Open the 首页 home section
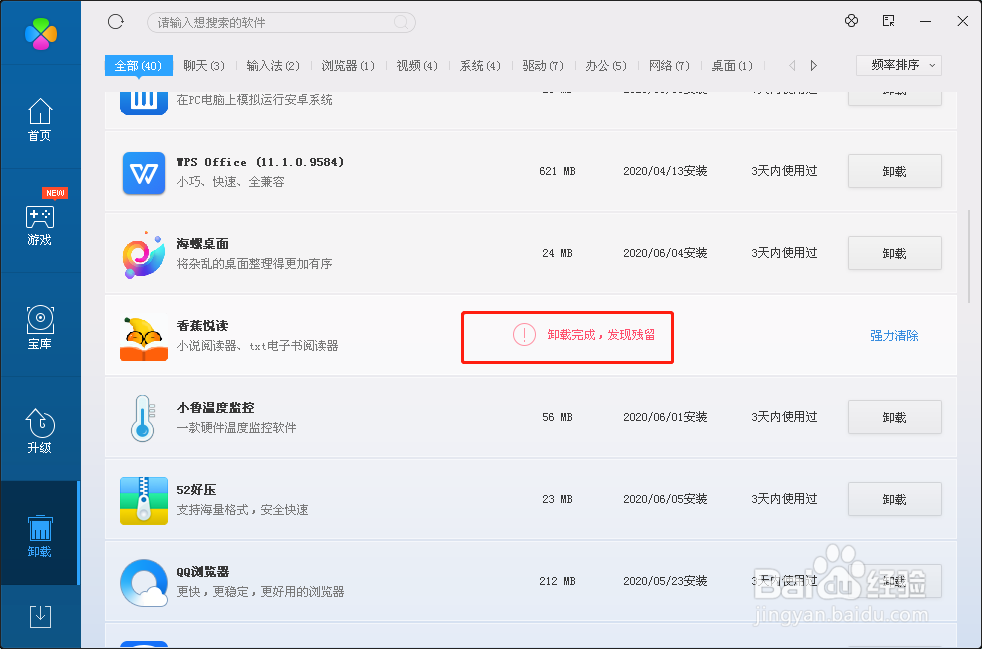 tap(39, 120)
